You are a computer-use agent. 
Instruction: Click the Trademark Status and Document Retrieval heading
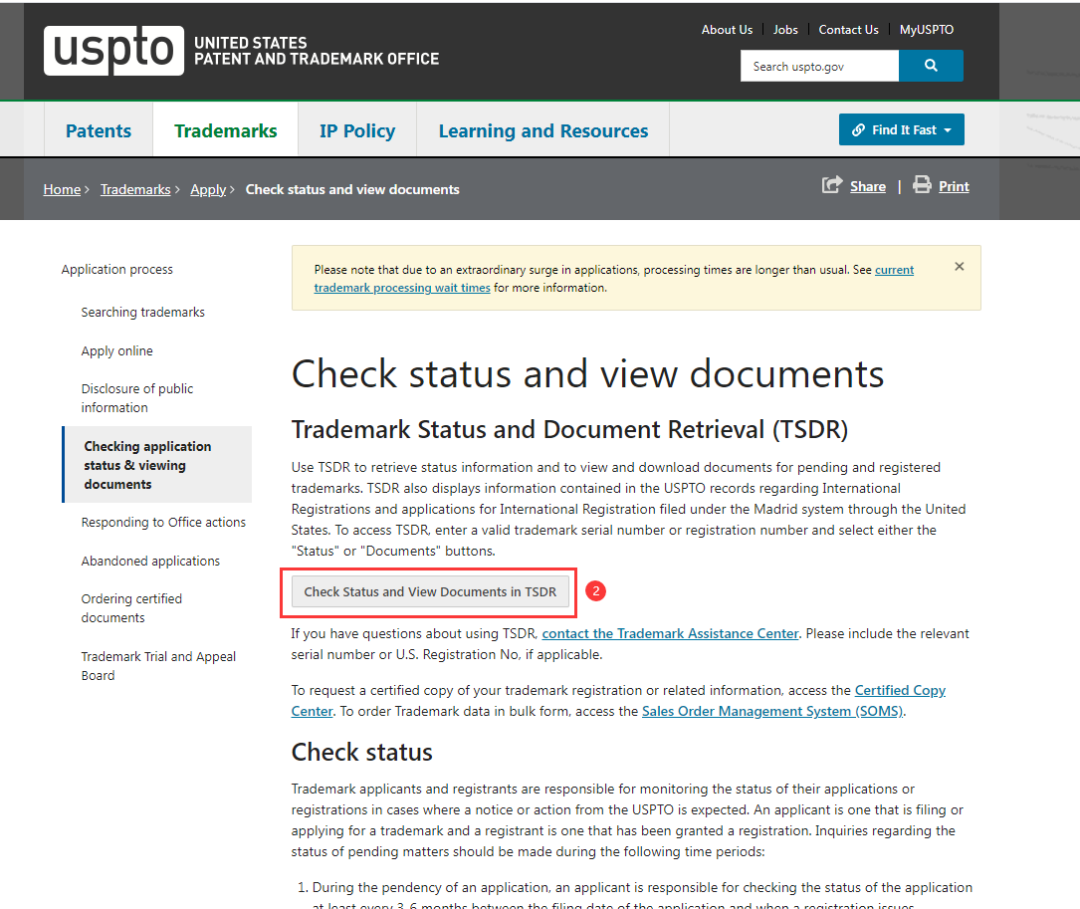(570, 430)
